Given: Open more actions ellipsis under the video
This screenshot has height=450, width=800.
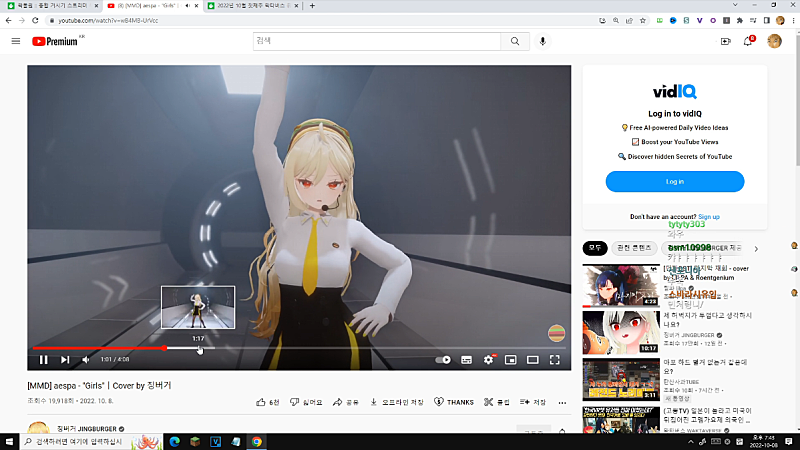Looking at the screenshot, I should coord(562,403).
